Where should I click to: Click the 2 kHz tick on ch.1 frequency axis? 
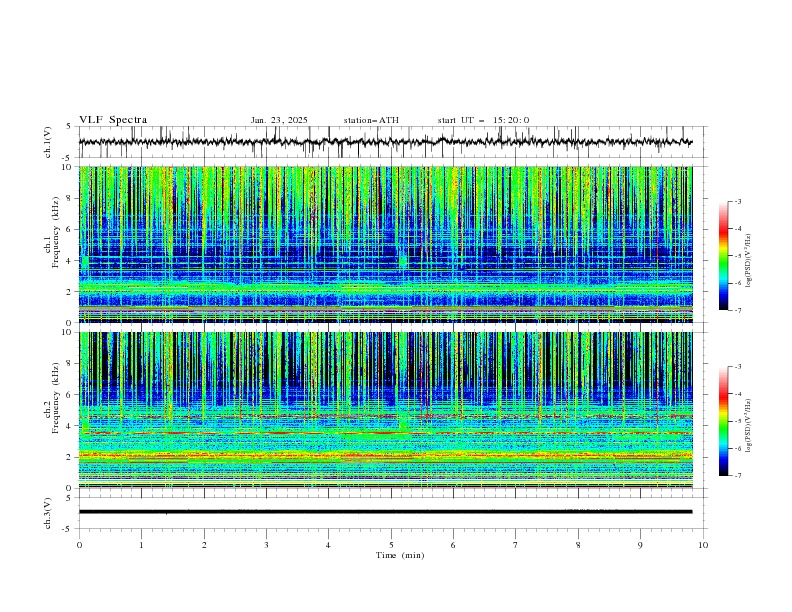pyautogui.click(x=70, y=292)
